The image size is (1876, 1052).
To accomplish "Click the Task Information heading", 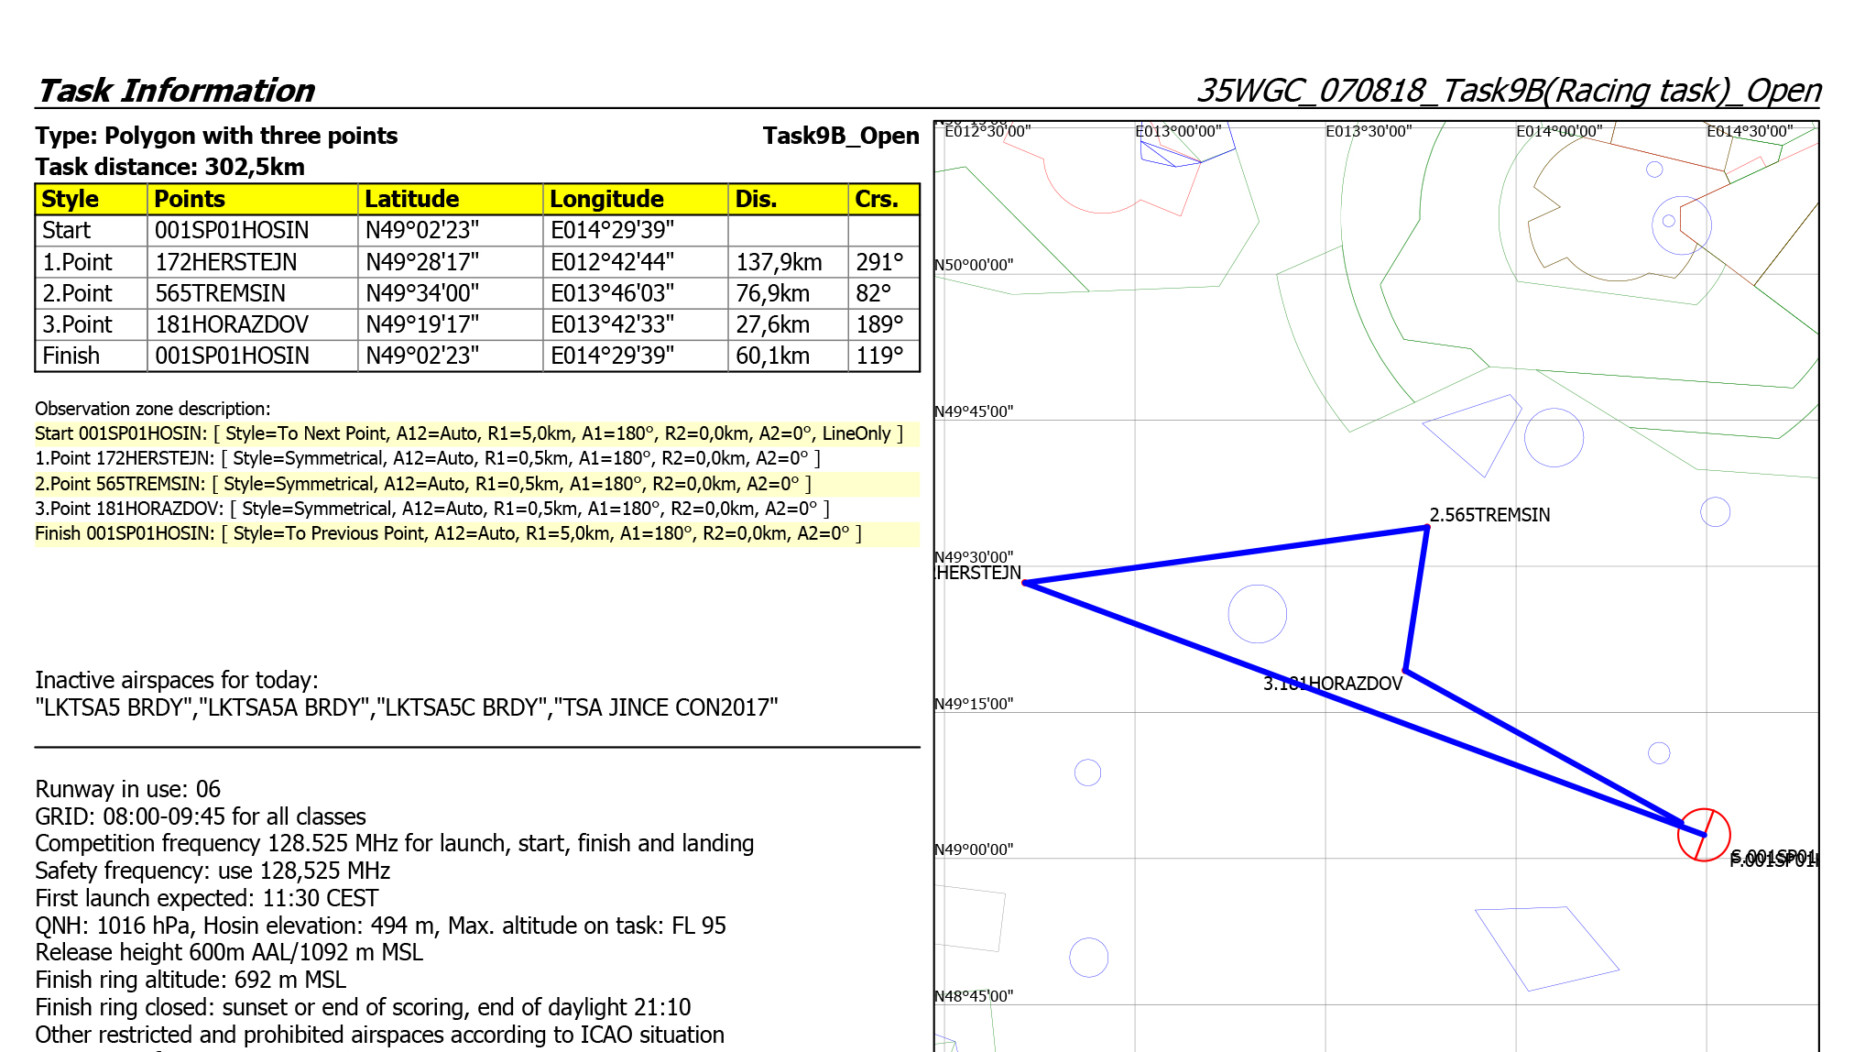I will (x=175, y=91).
